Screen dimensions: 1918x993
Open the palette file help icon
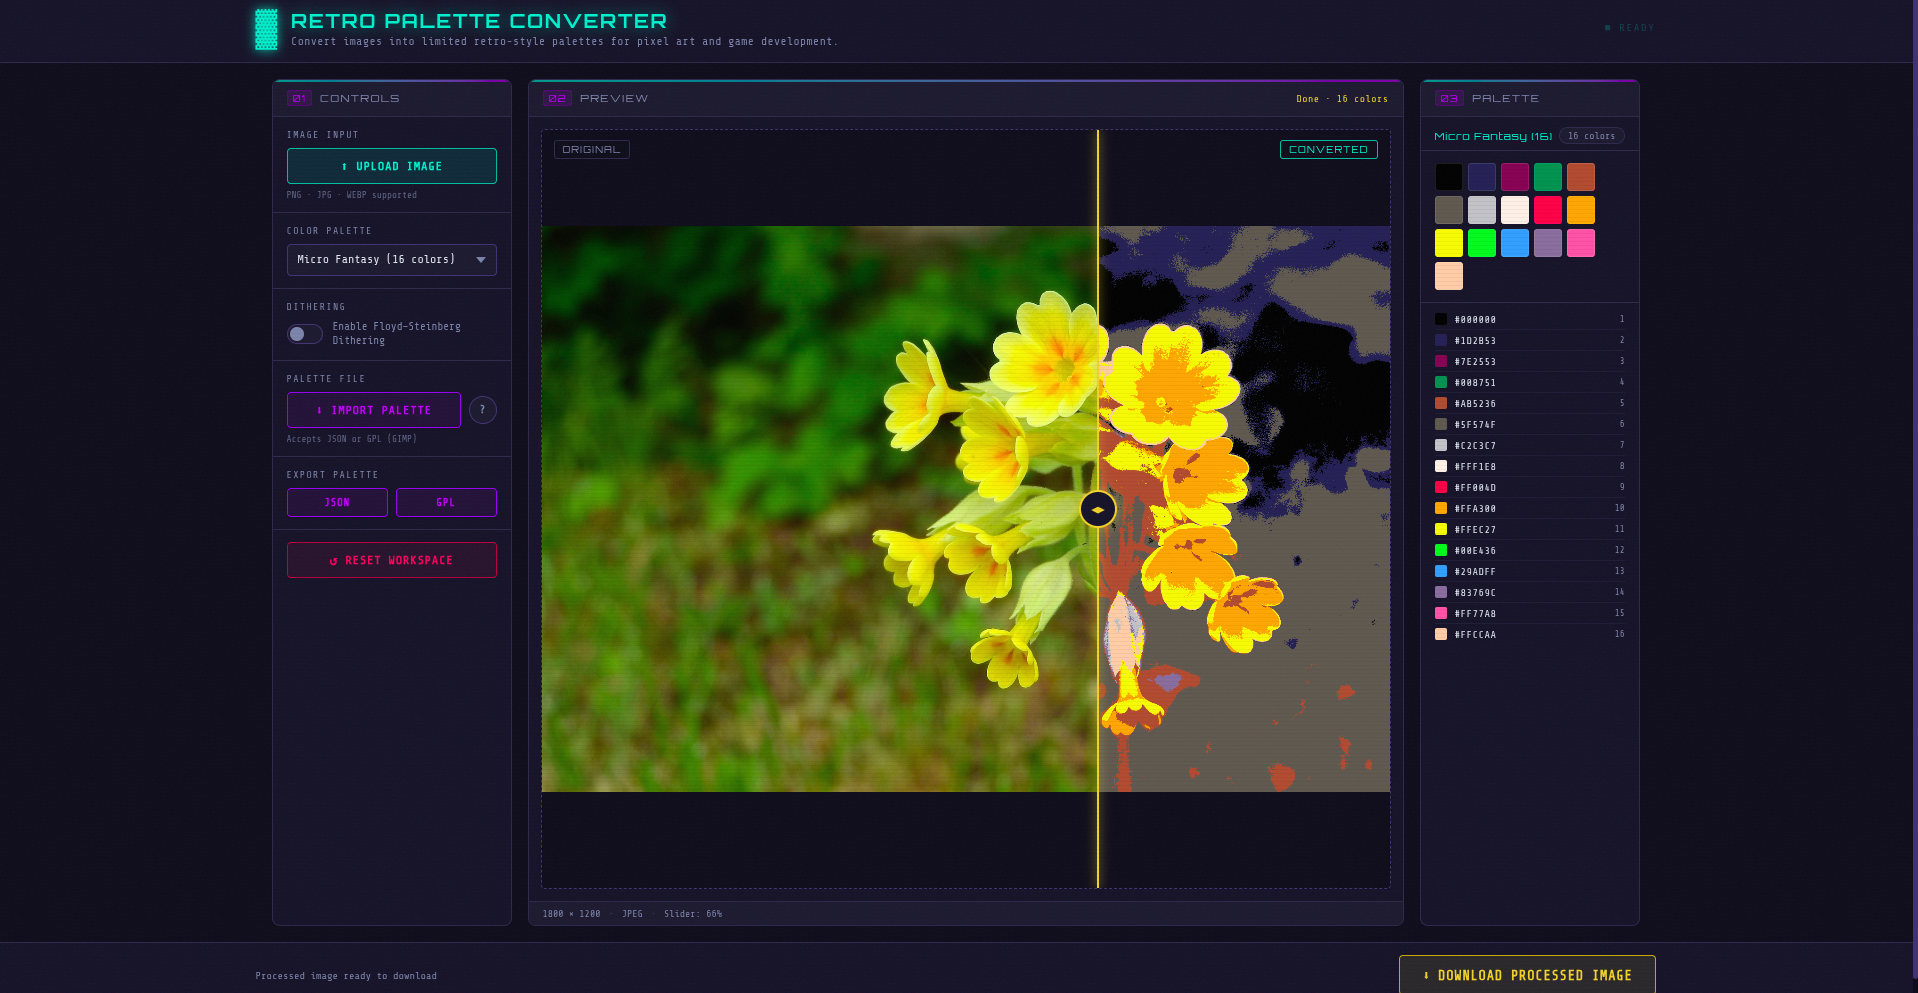coord(483,410)
